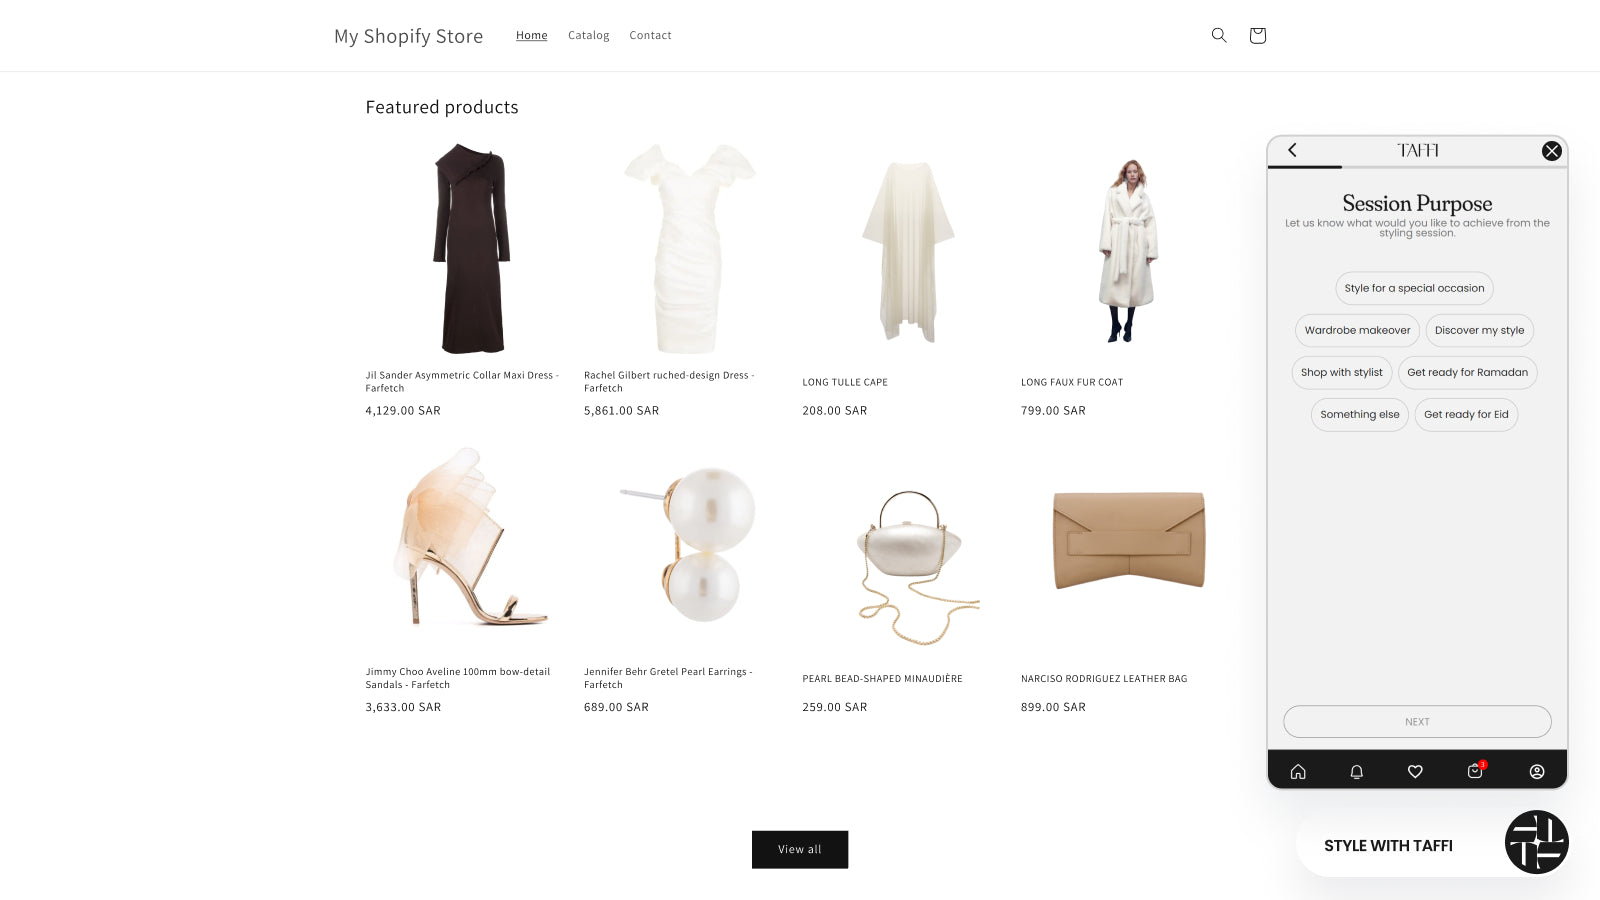Screen dimensions: 1600x900
Task: View notifications via the bell icon
Action: coord(1356,771)
